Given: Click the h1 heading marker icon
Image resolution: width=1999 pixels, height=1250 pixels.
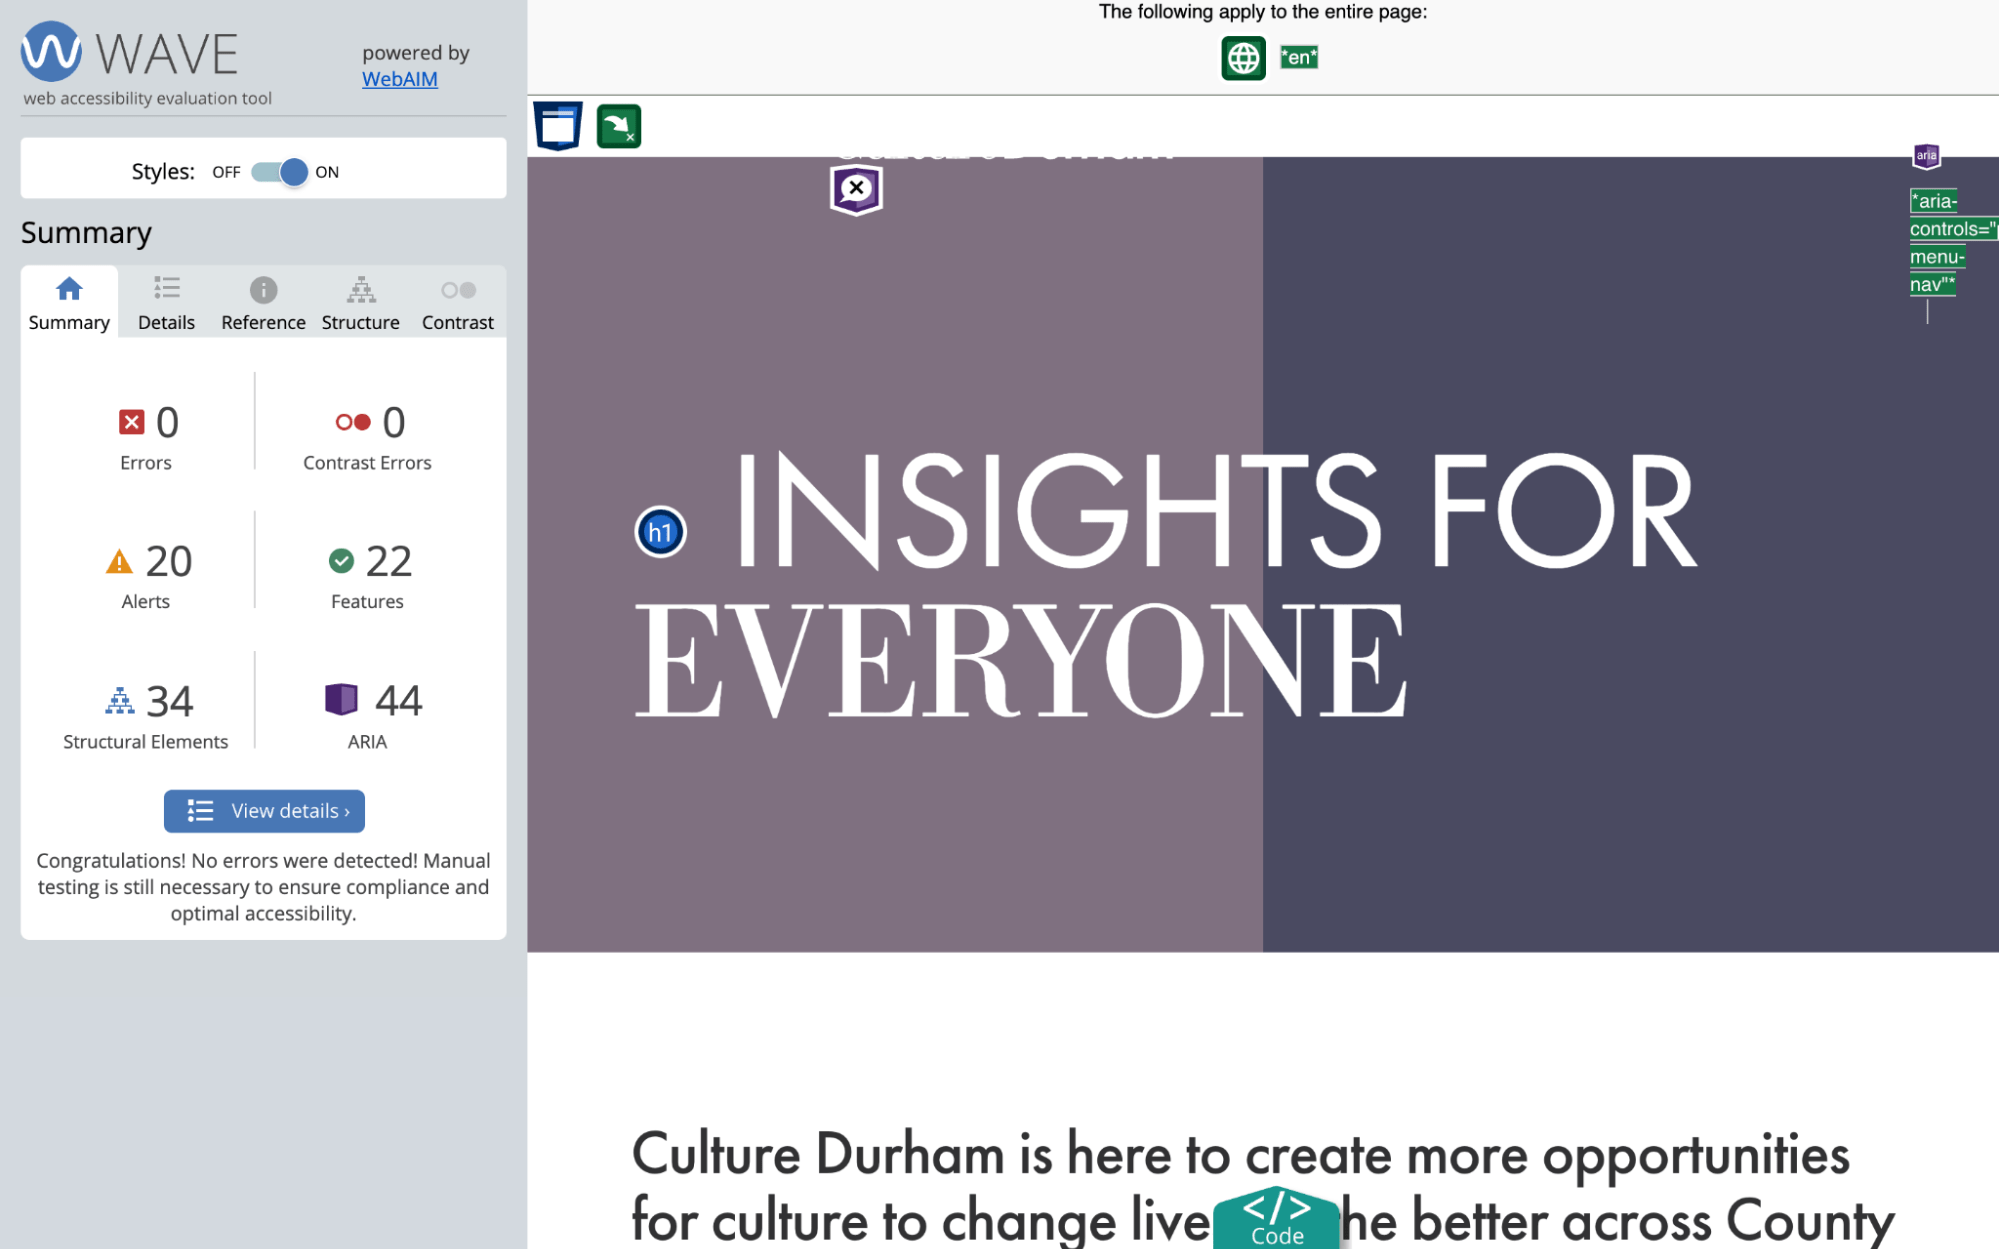Looking at the screenshot, I should [x=660, y=532].
